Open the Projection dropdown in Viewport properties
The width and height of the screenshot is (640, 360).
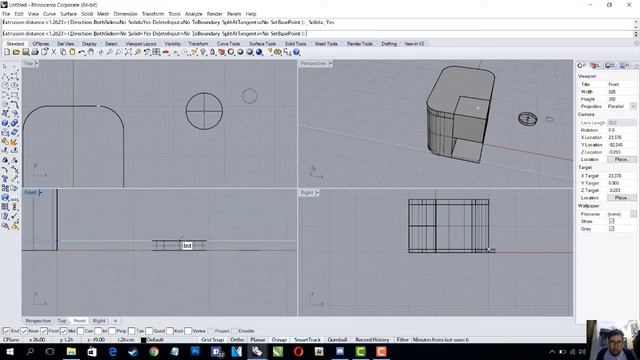[633, 107]
